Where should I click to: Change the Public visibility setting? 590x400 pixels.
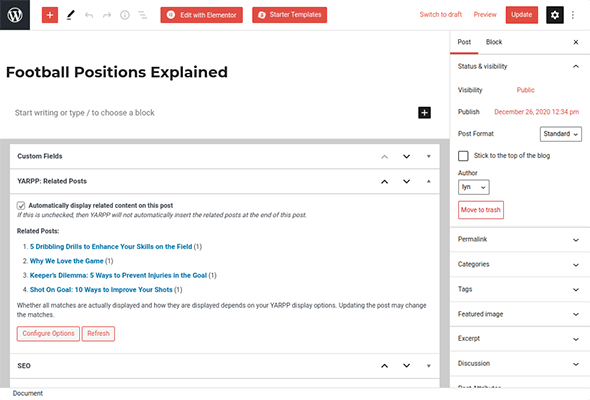(525, 90)
